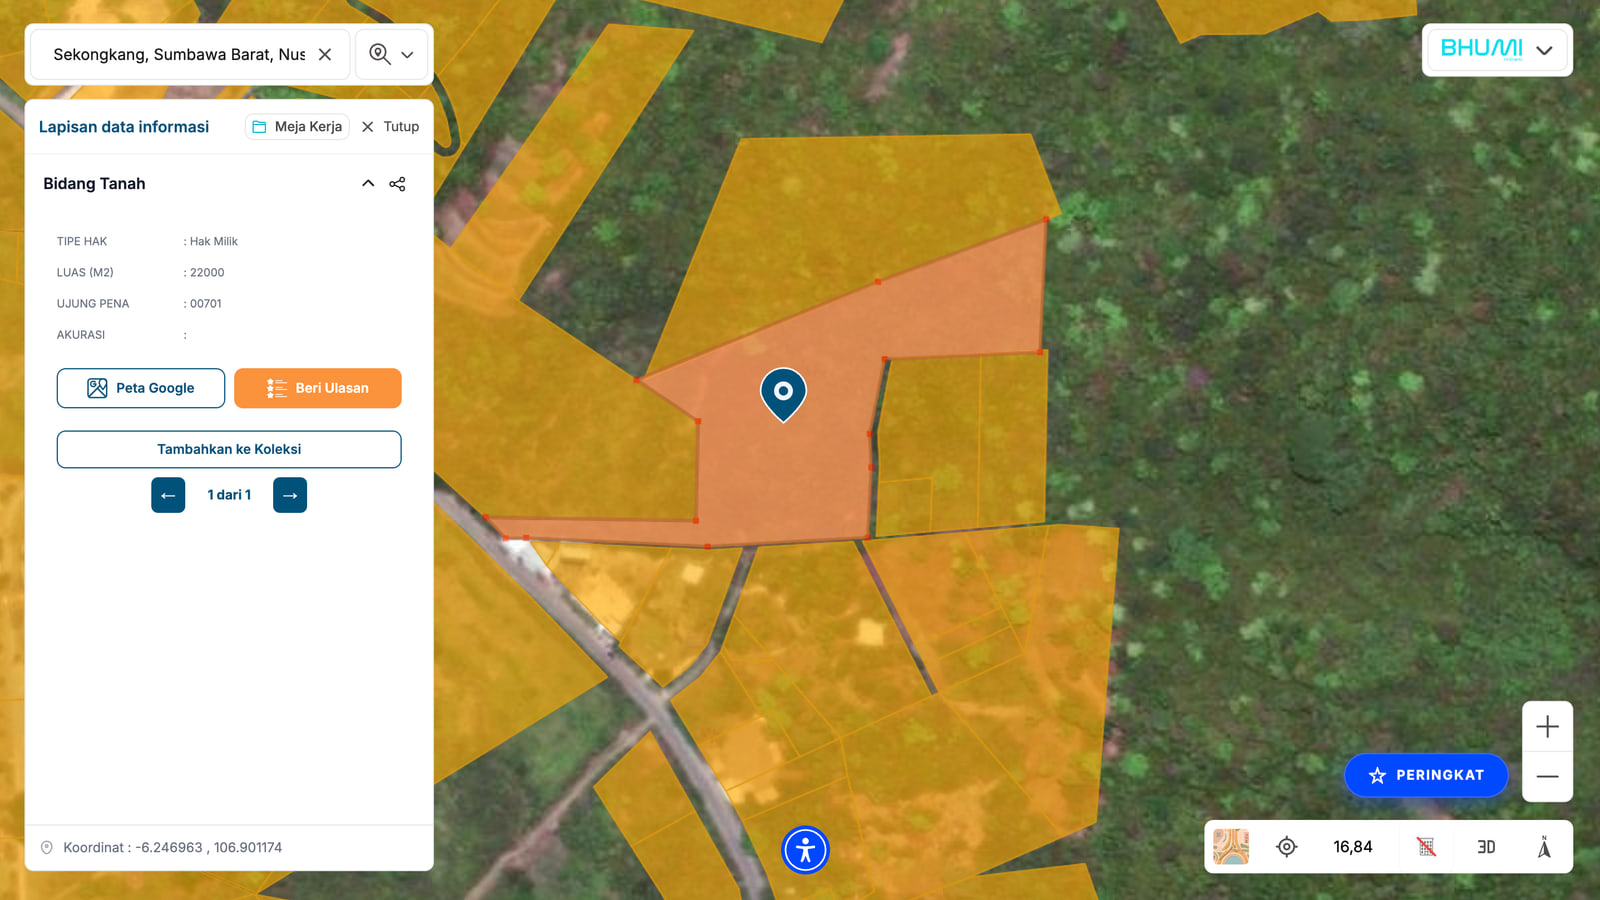Open the BHUMI menu dropdown
Viewport: 1600px width, 900px height.
point(1497,50)
